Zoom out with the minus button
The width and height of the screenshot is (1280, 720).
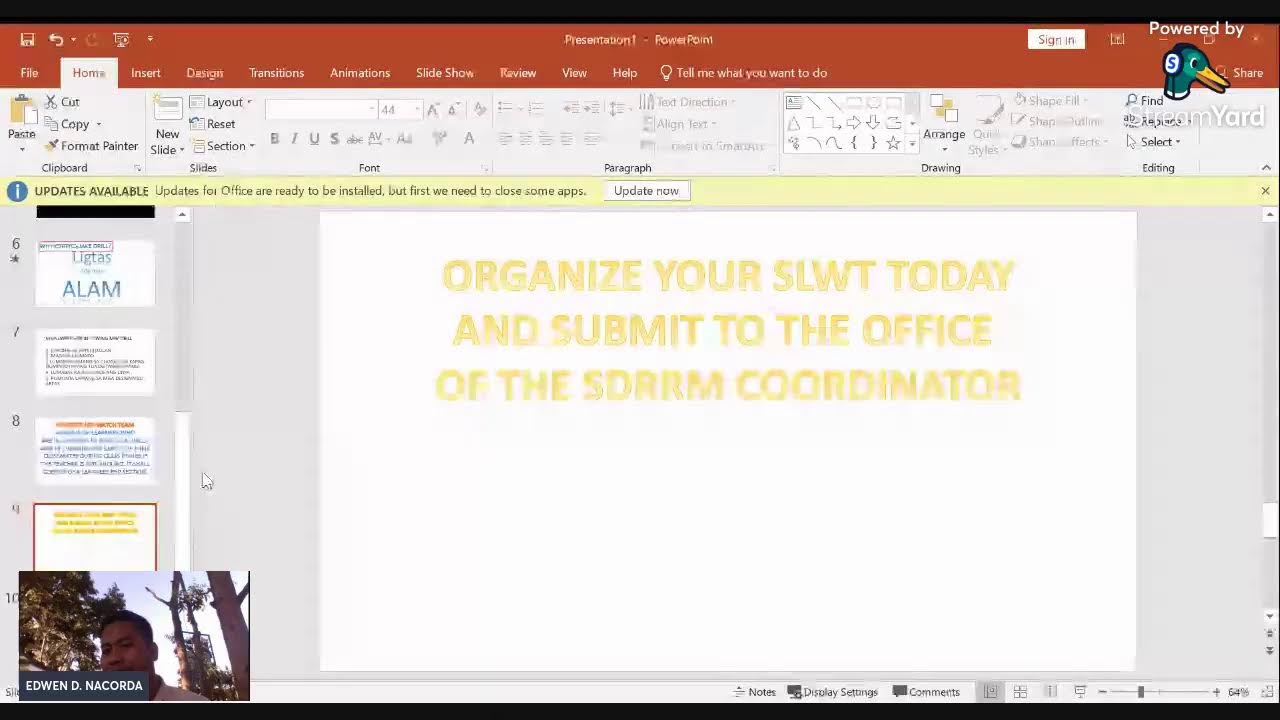[1102, 692]
